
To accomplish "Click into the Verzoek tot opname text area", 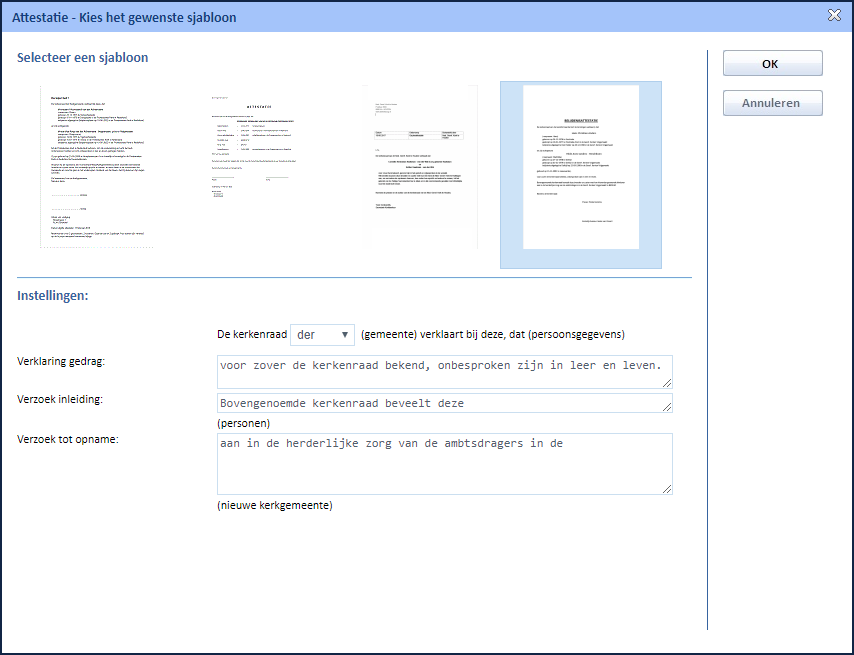I will point(444,464).
